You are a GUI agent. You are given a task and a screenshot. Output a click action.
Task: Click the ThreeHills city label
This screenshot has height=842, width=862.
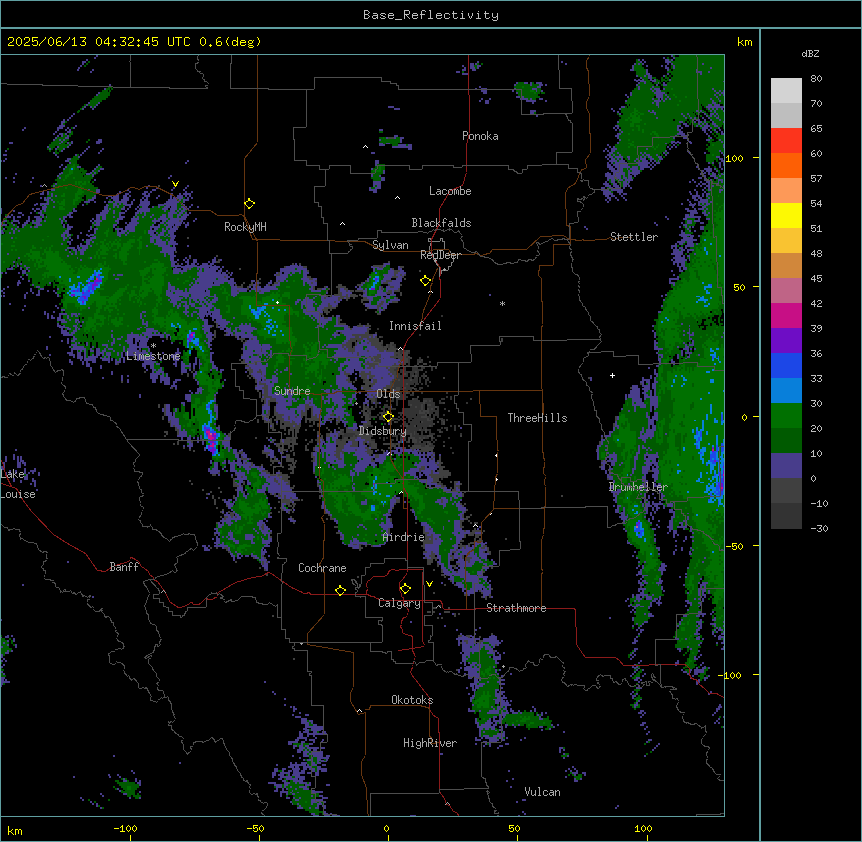(537, 418)
